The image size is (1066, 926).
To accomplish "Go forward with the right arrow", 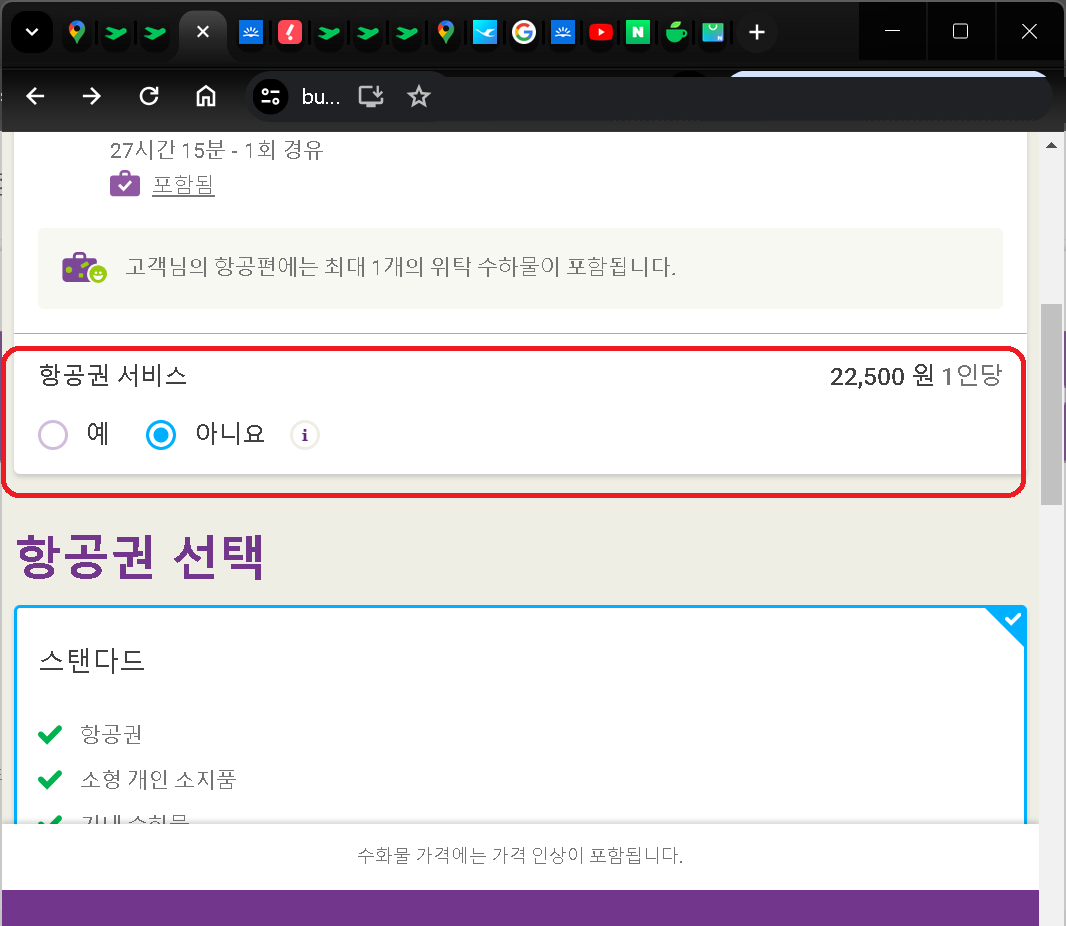I will point(91,97).
